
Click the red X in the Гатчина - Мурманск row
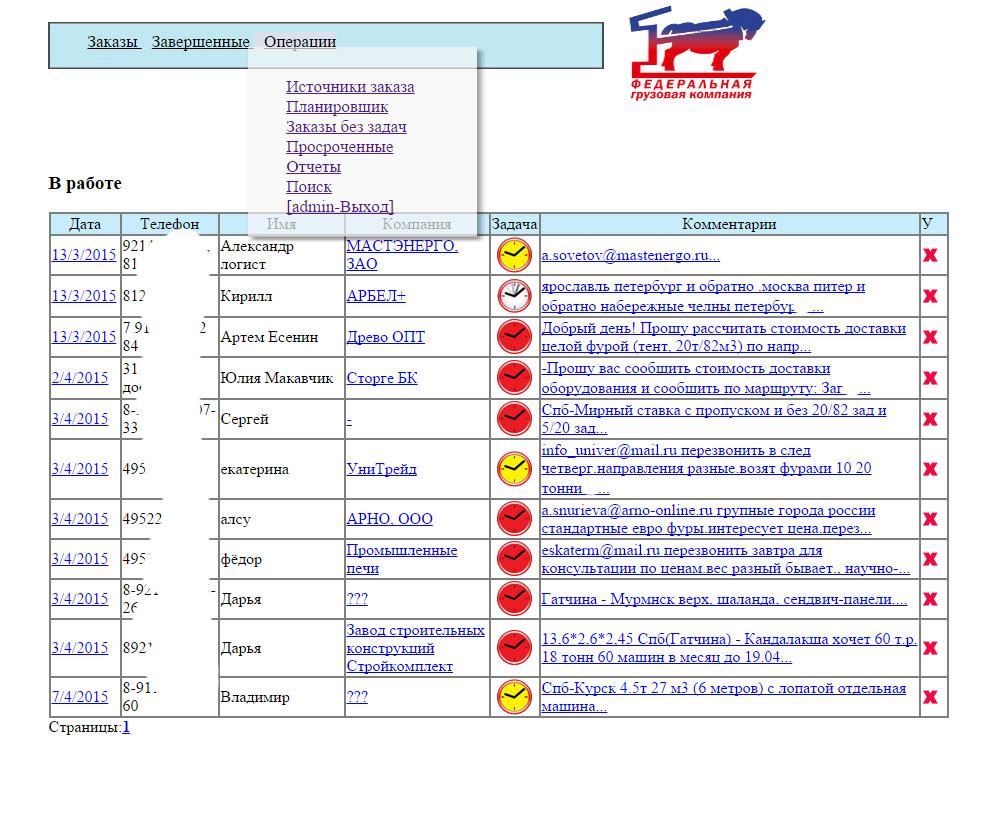(x=930, y=599)
